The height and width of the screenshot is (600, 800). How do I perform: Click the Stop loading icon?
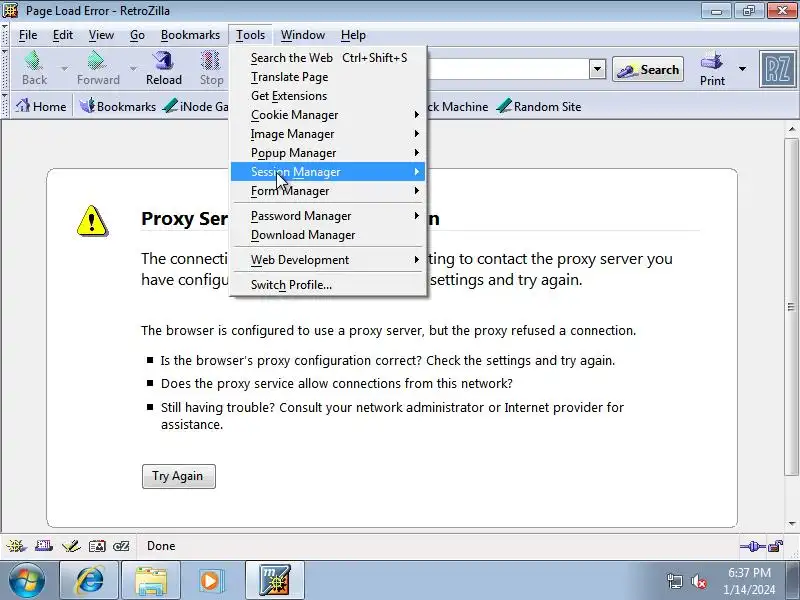(x=211, y=68)
